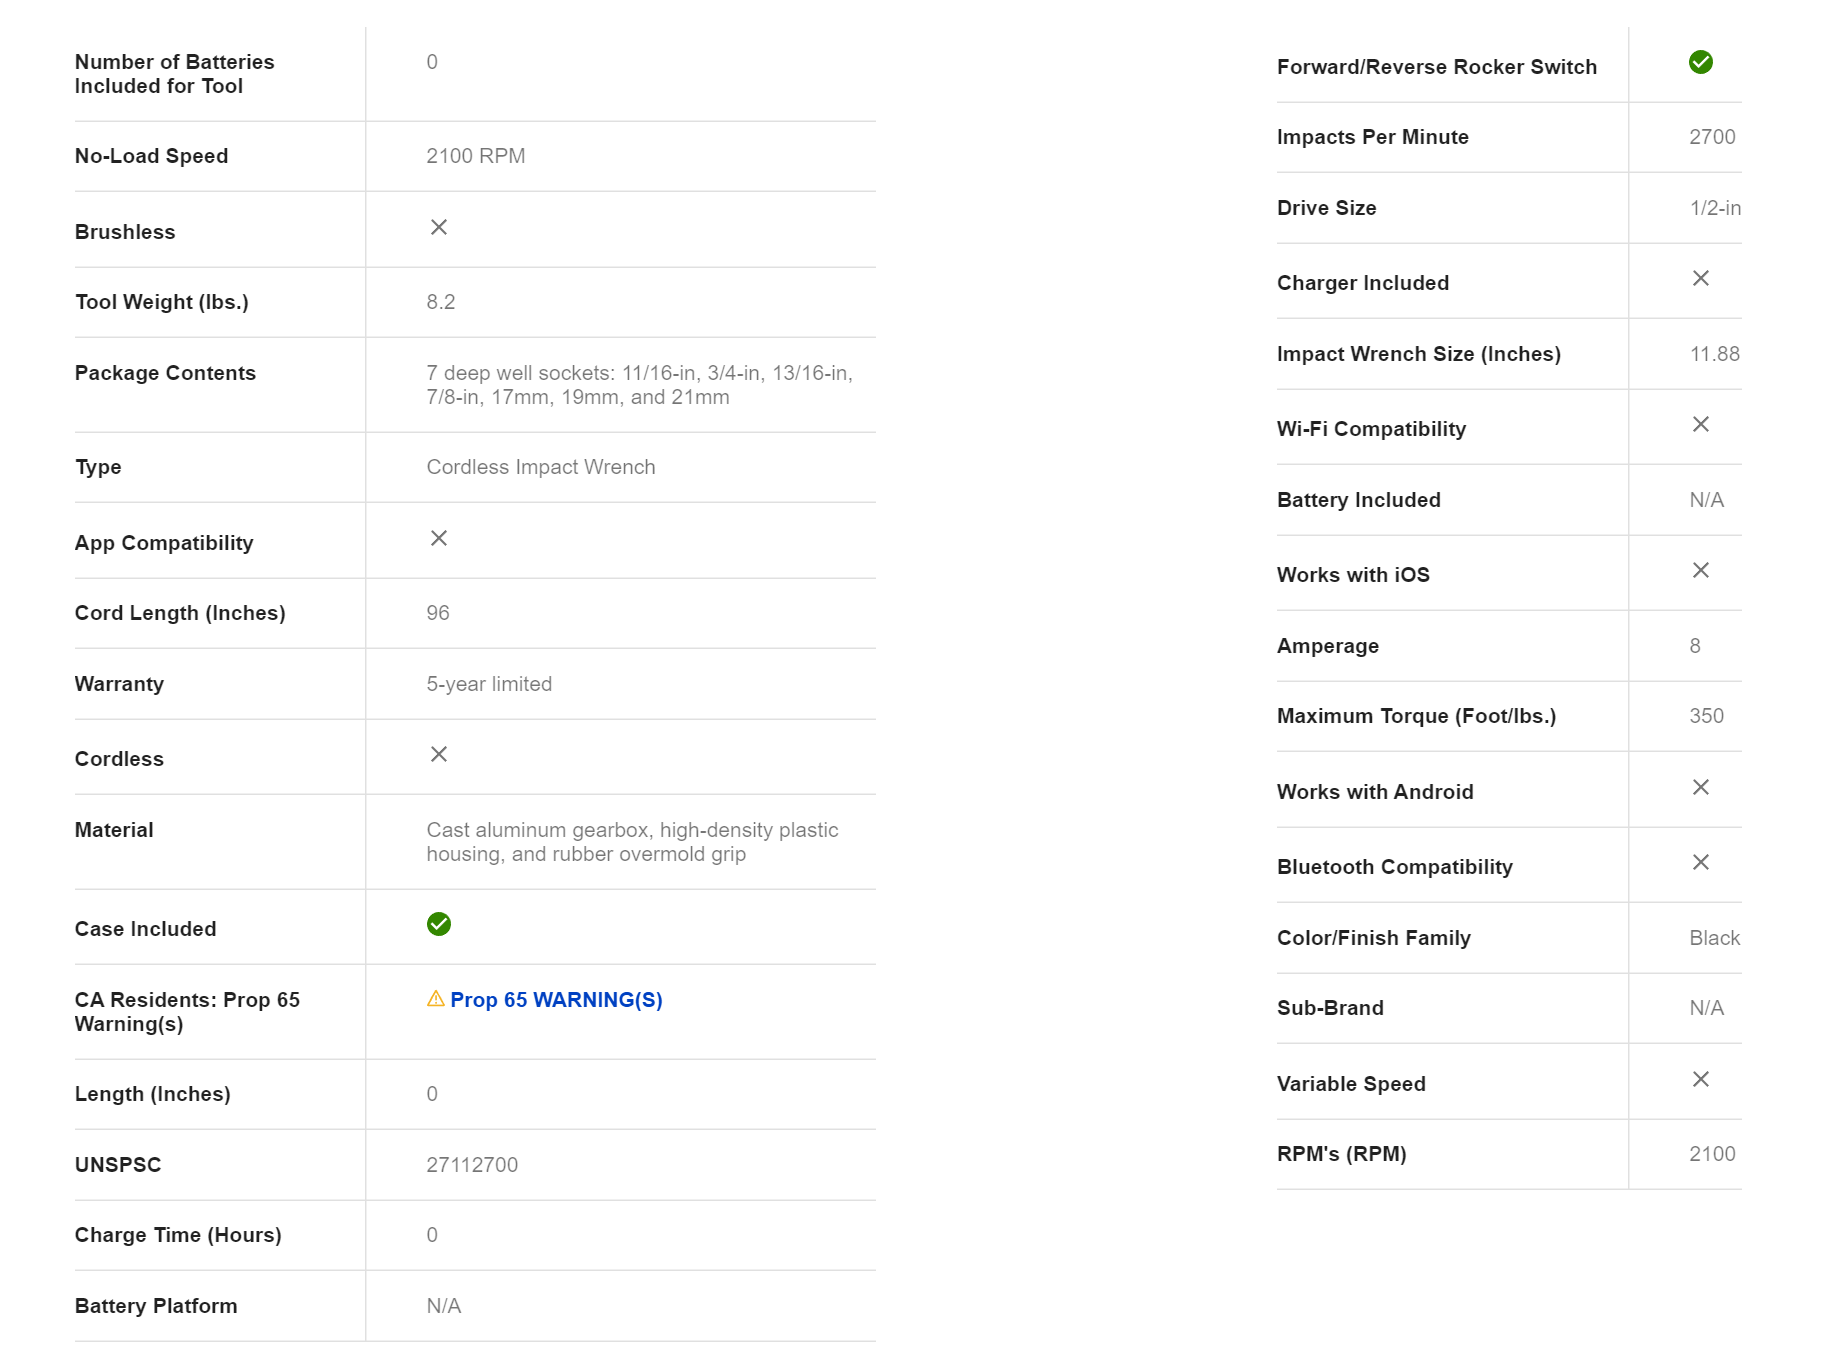Click the green checkmark for Forward/Reverse Rocker Switch
The height and width of the screenshot is (1365, 1835).
point(1700,62)
